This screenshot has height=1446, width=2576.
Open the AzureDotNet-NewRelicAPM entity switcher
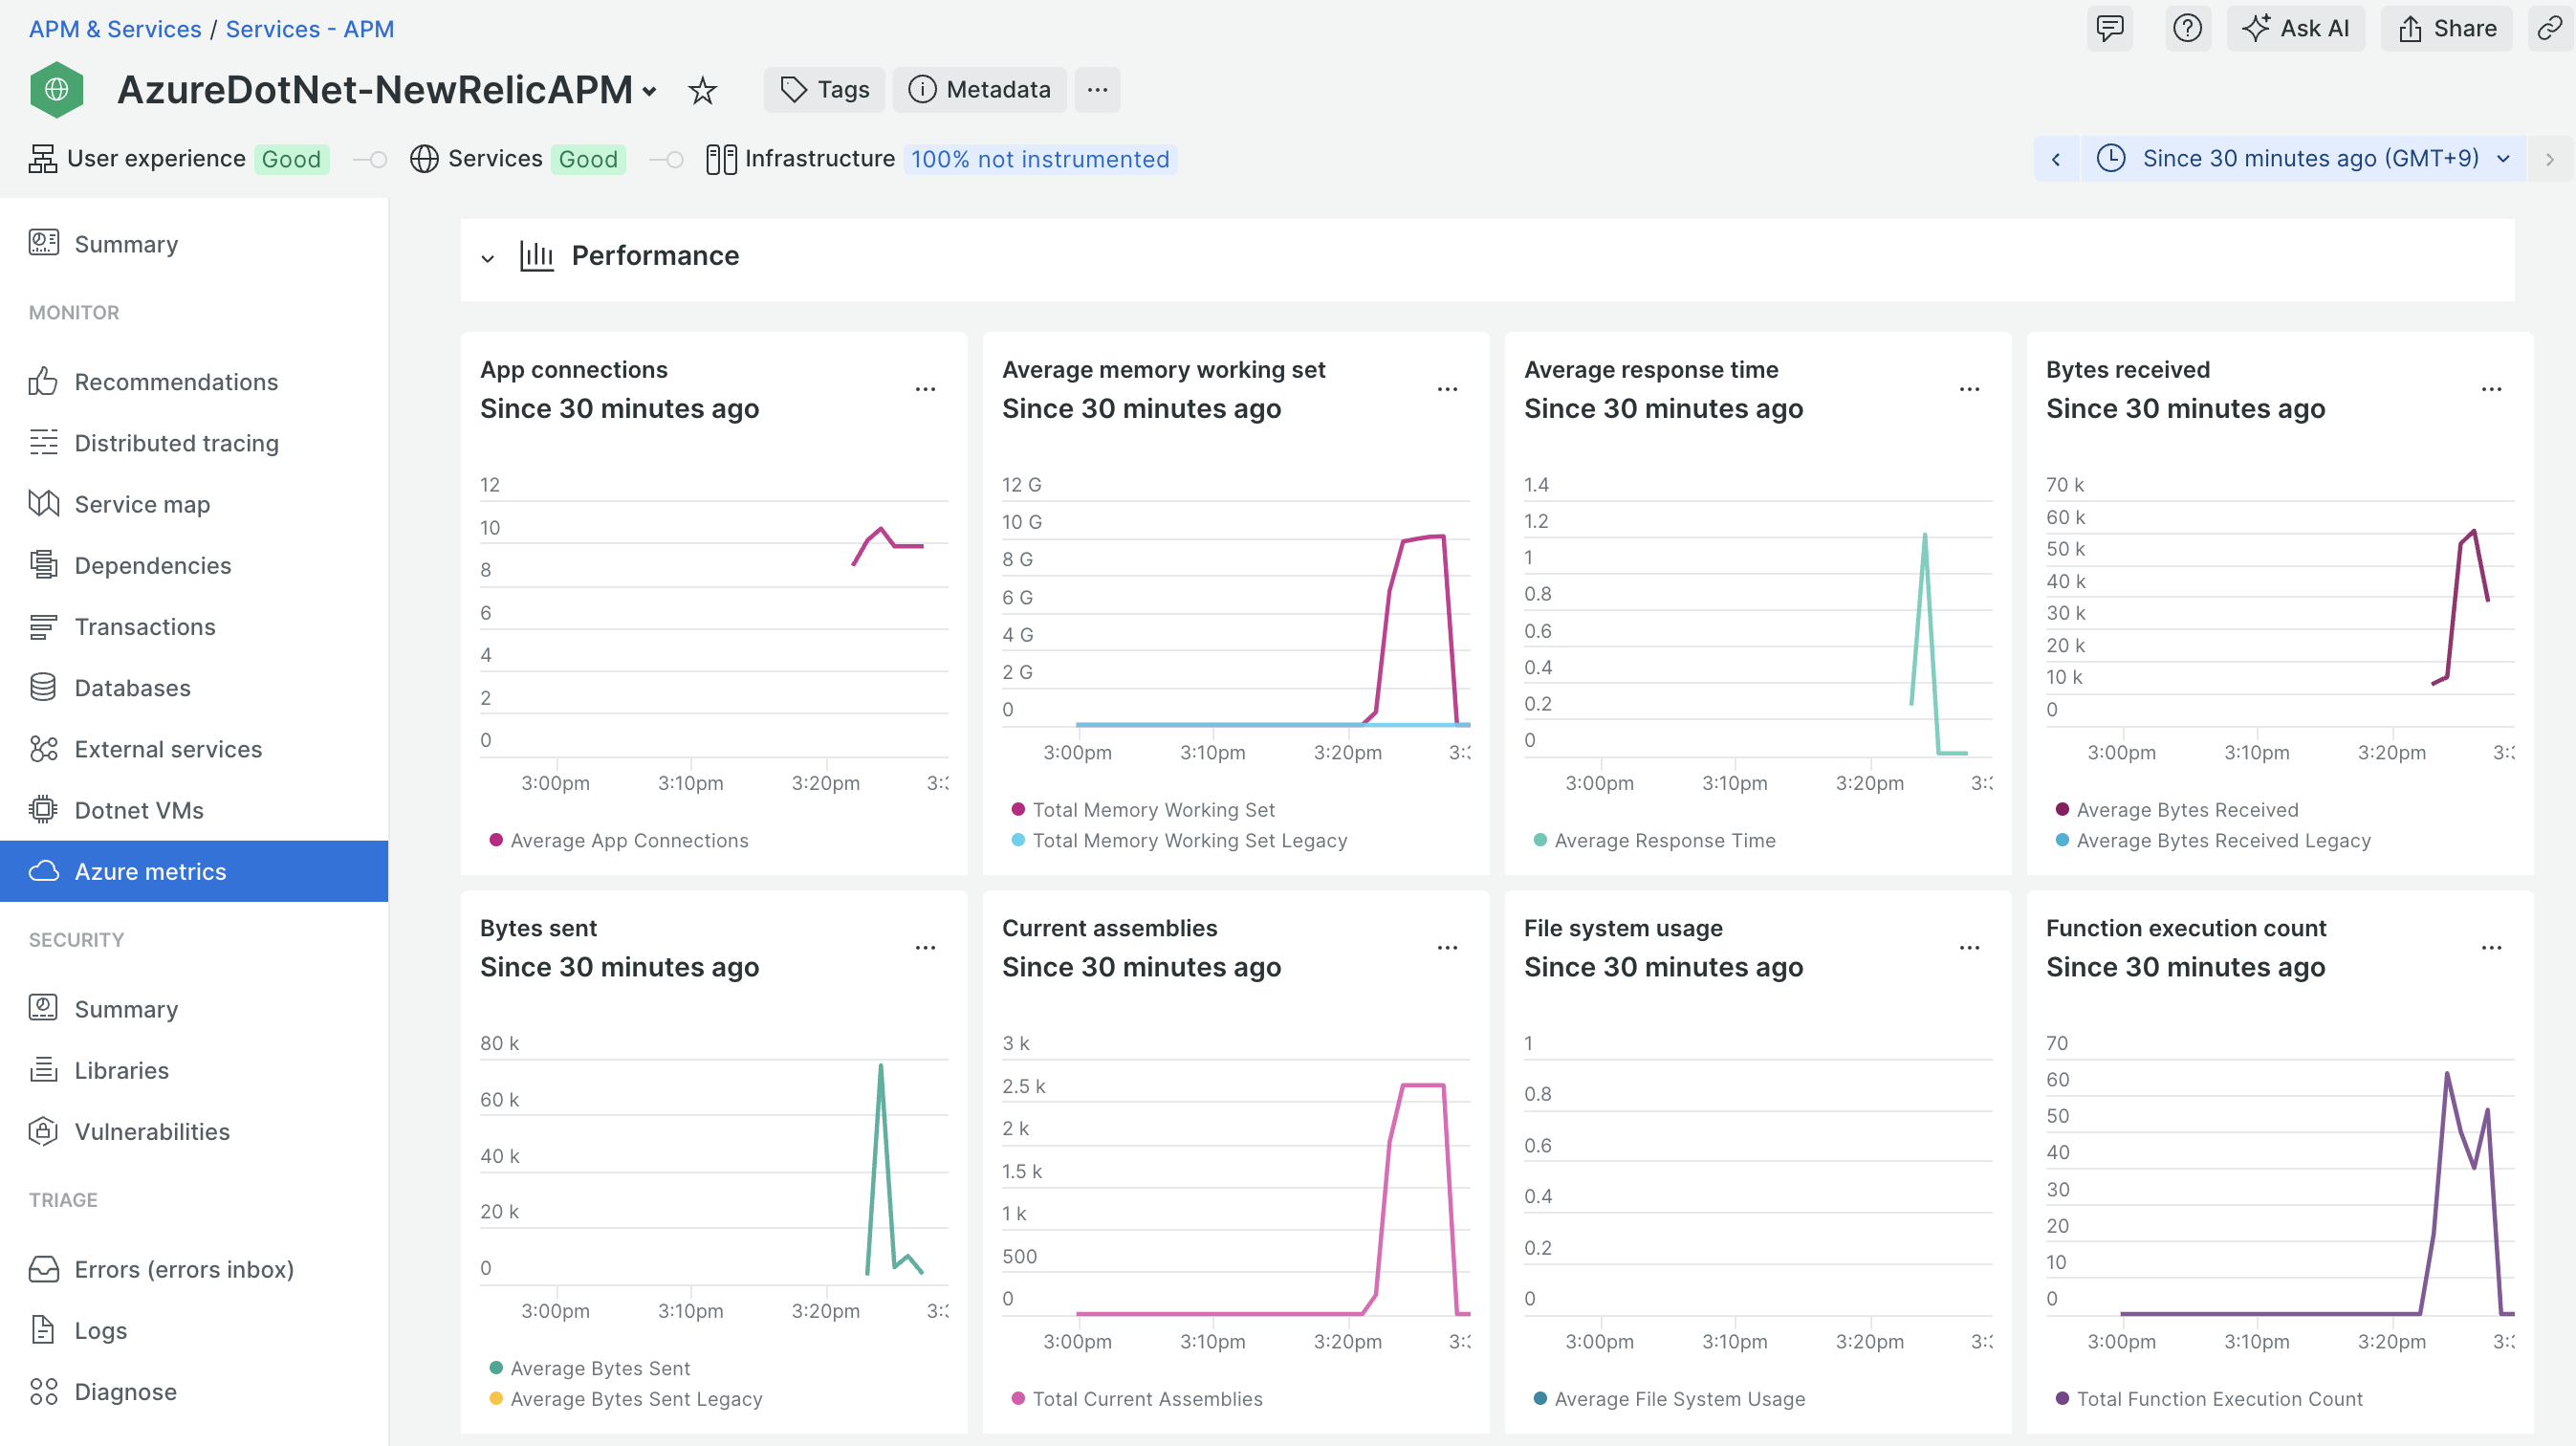(651, 91)
